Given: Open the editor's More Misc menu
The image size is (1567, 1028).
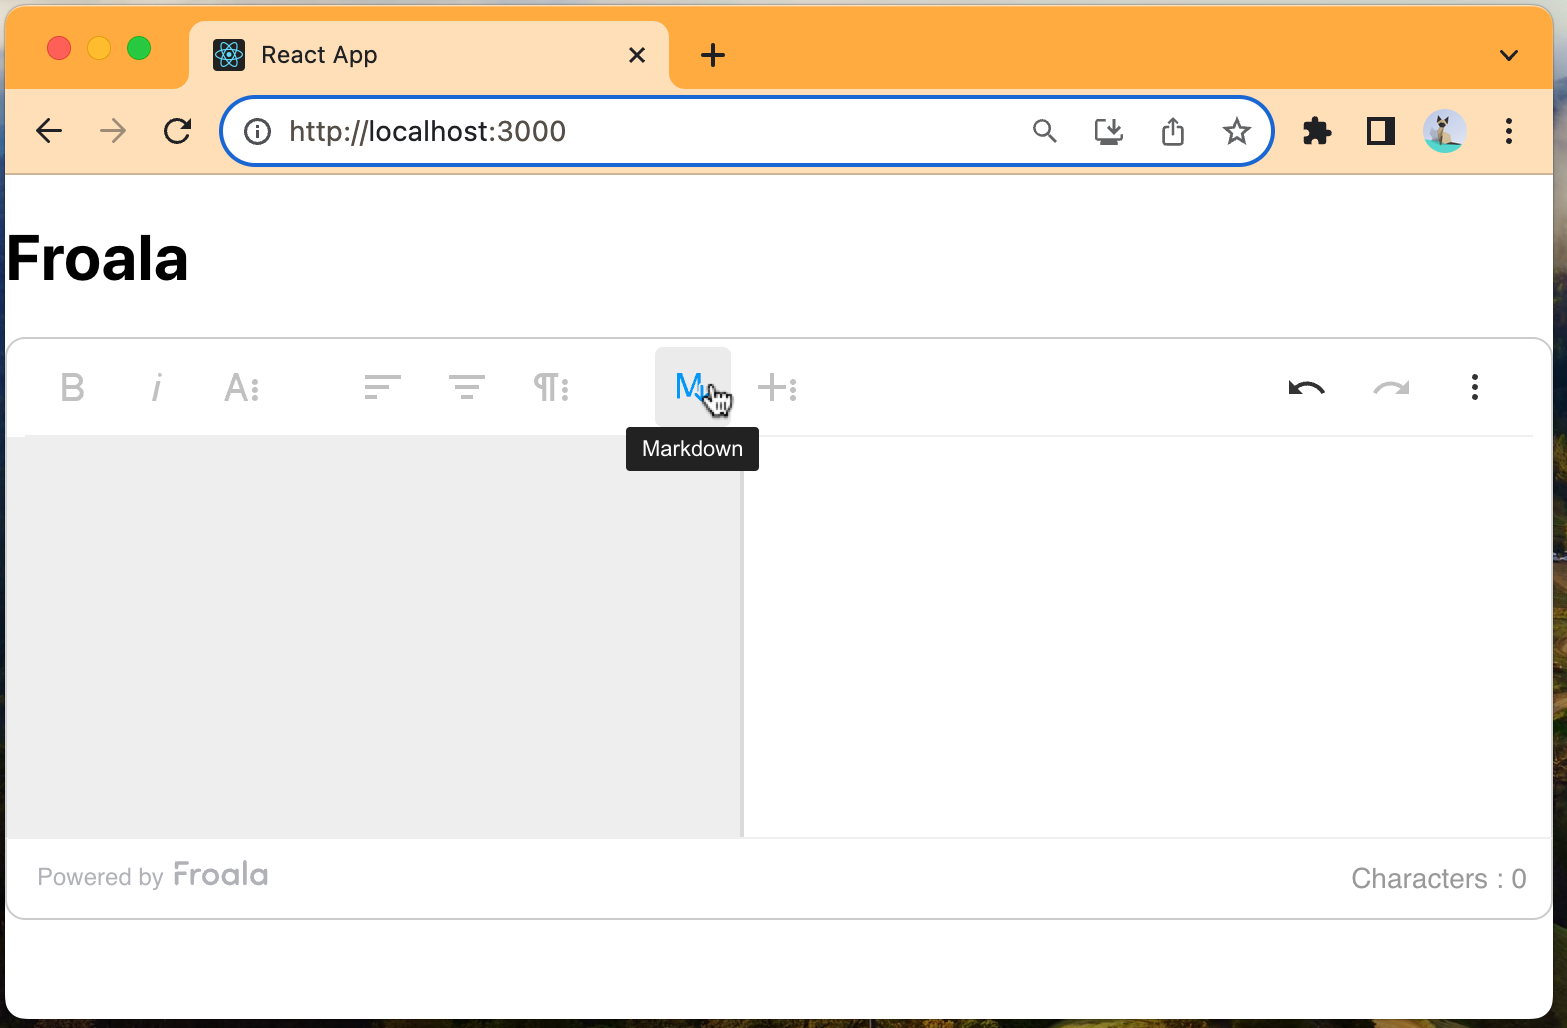Looking at the screenshot, I should (x=1474, y=388).
